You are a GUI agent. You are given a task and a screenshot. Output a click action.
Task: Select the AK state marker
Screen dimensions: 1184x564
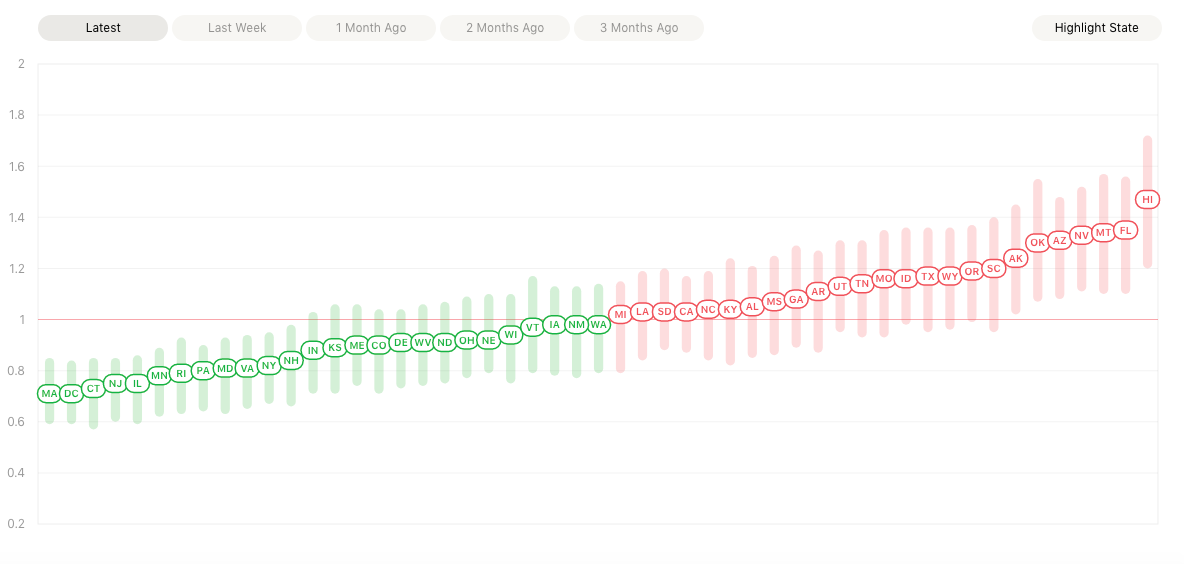pos(1016,259)
